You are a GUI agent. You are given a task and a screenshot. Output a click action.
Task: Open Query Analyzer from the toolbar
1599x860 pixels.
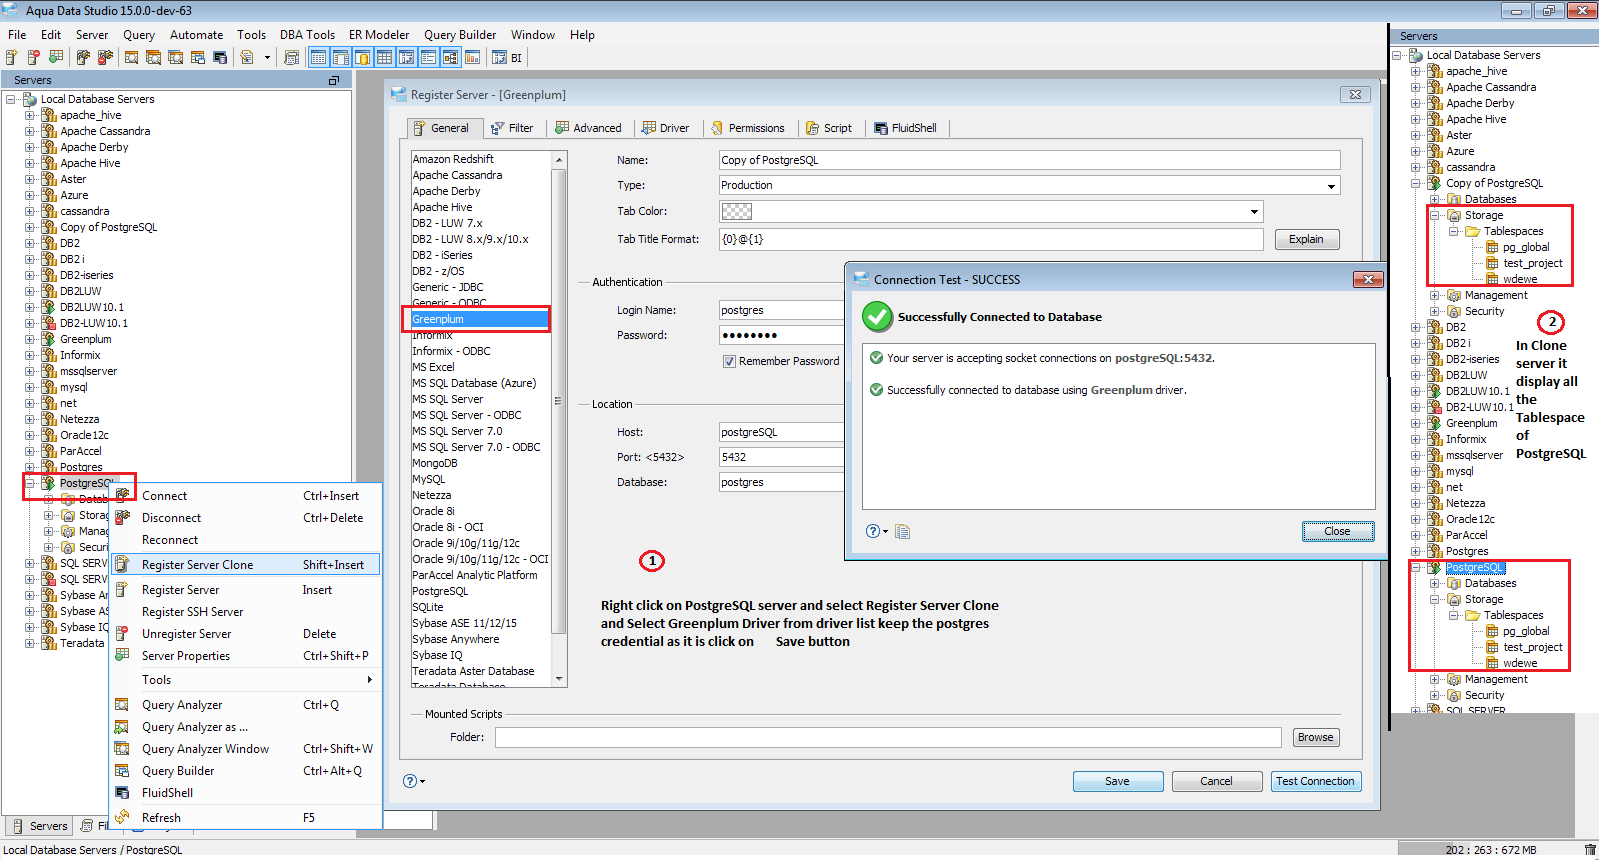pos(132,58)
